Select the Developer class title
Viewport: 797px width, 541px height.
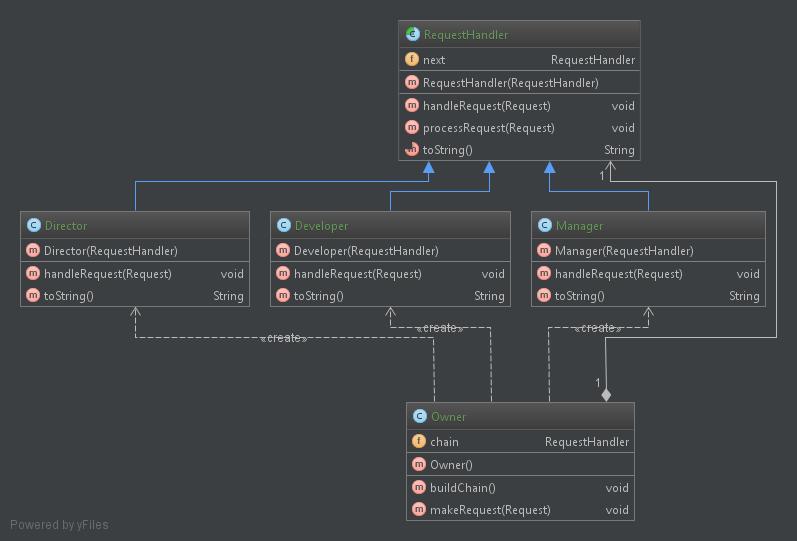point(321,225)
